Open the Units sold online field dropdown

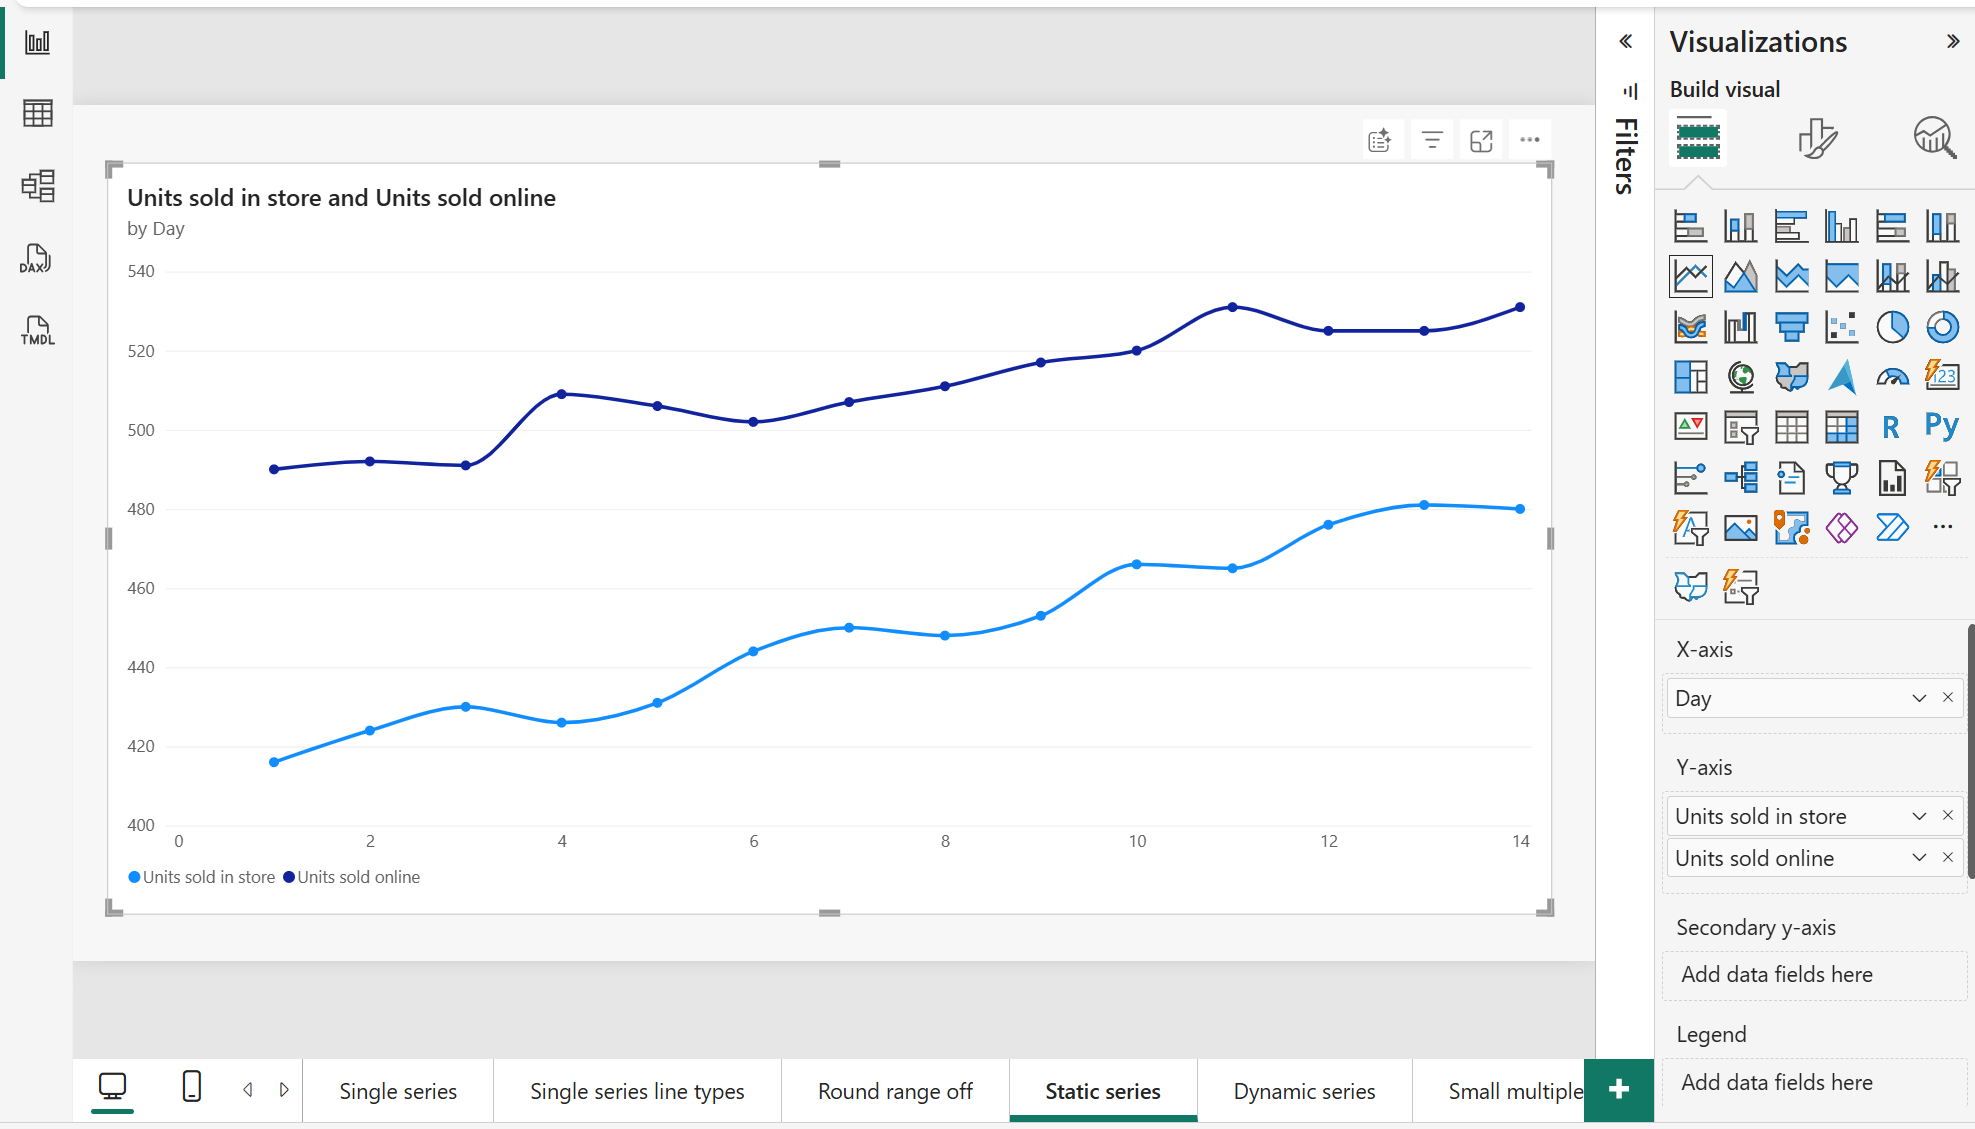[x=1919, y=858]
